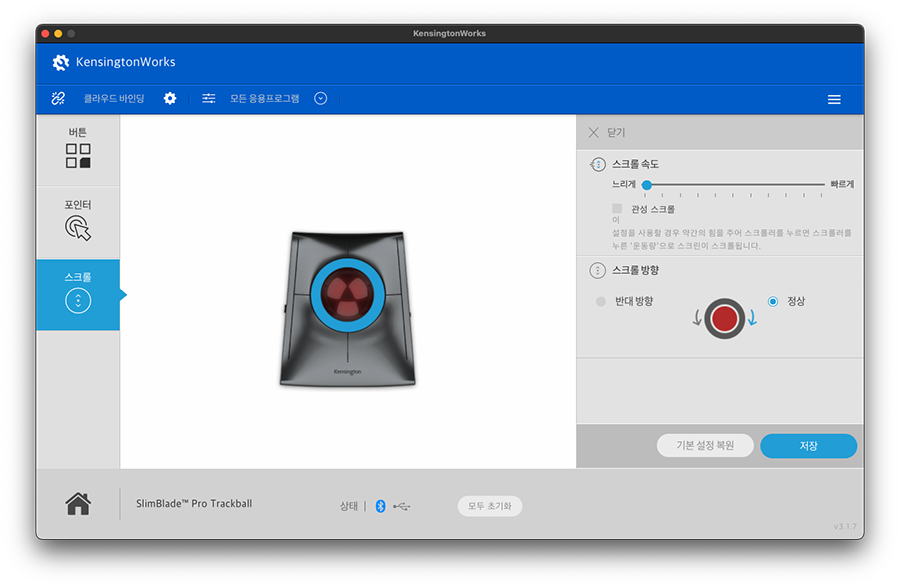Switch to the 버튼 tab

(x=78, y=149)
